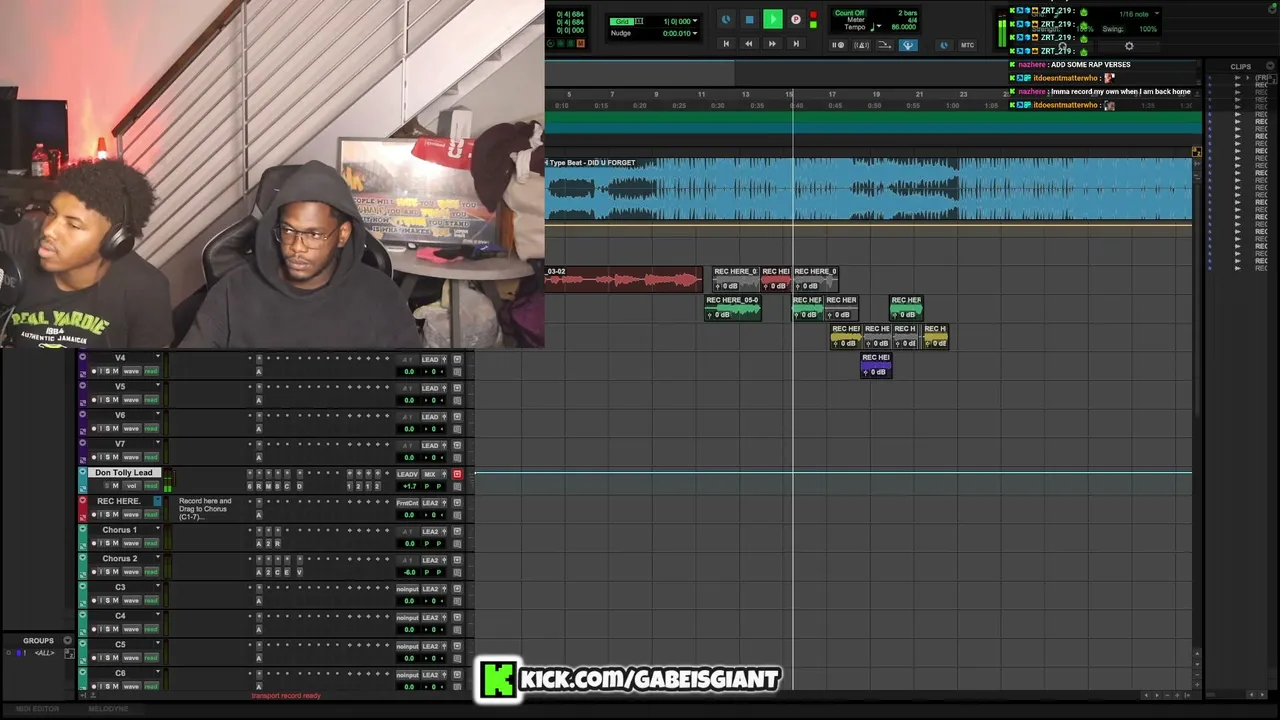
Task: Toggle input monitoring on track V7
Action: 101,458
